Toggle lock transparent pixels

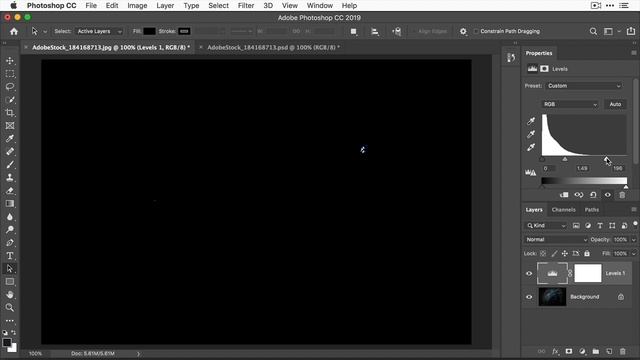click(x=543, y=253)
